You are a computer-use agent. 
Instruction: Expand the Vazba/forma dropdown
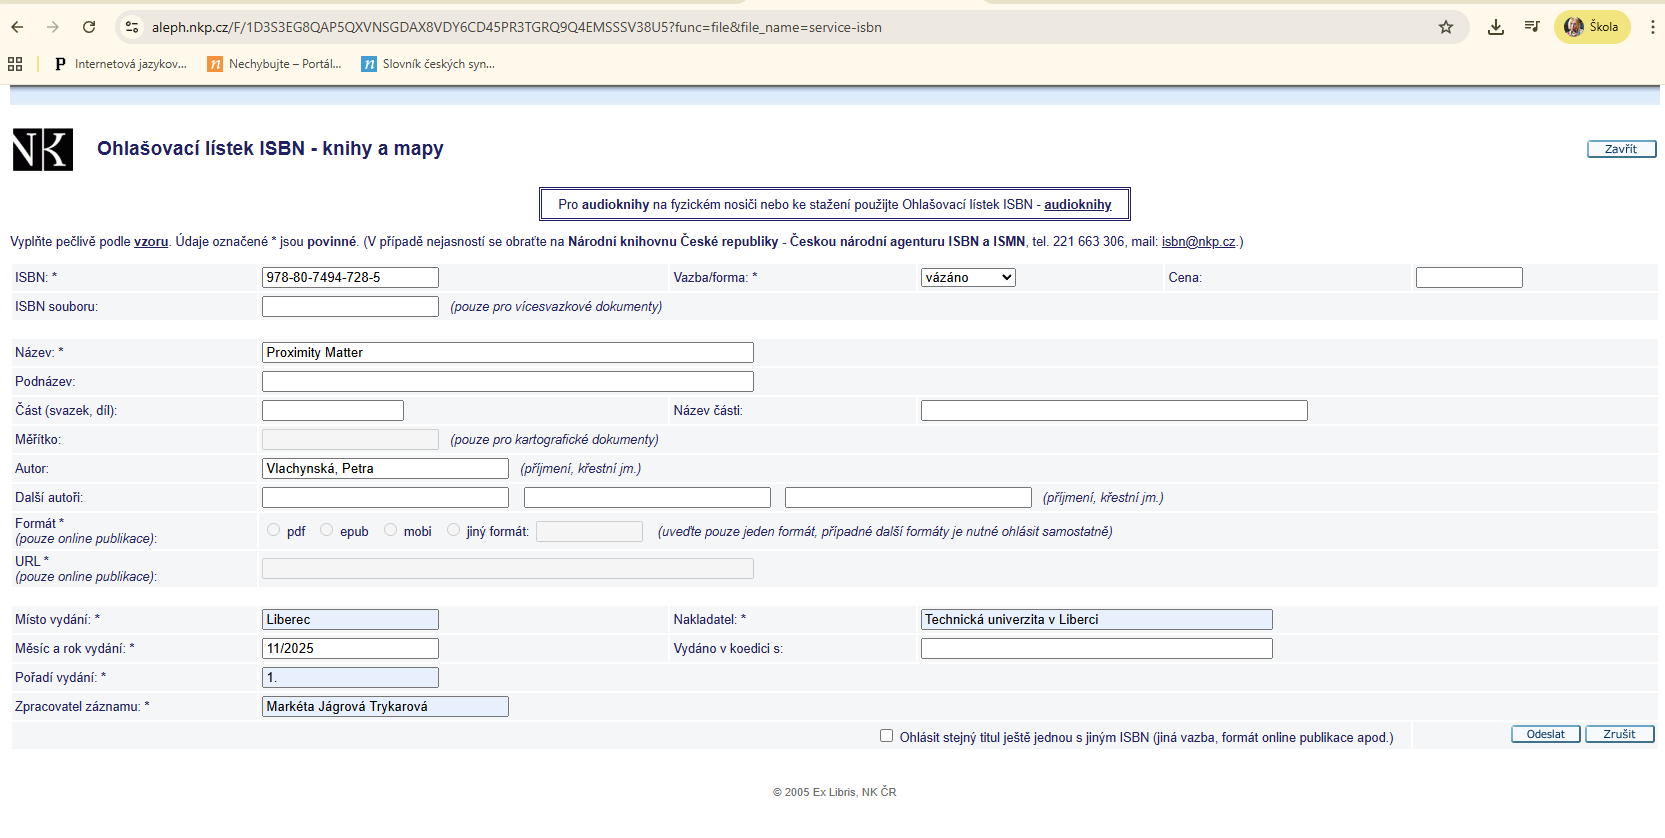(x=967, y=278)
